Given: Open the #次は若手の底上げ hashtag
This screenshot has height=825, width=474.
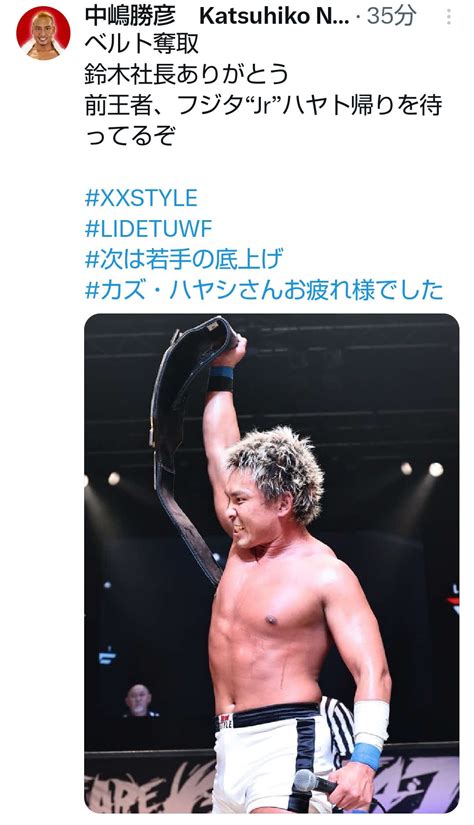Looking at the screenshot, I should tap(184, 259).
